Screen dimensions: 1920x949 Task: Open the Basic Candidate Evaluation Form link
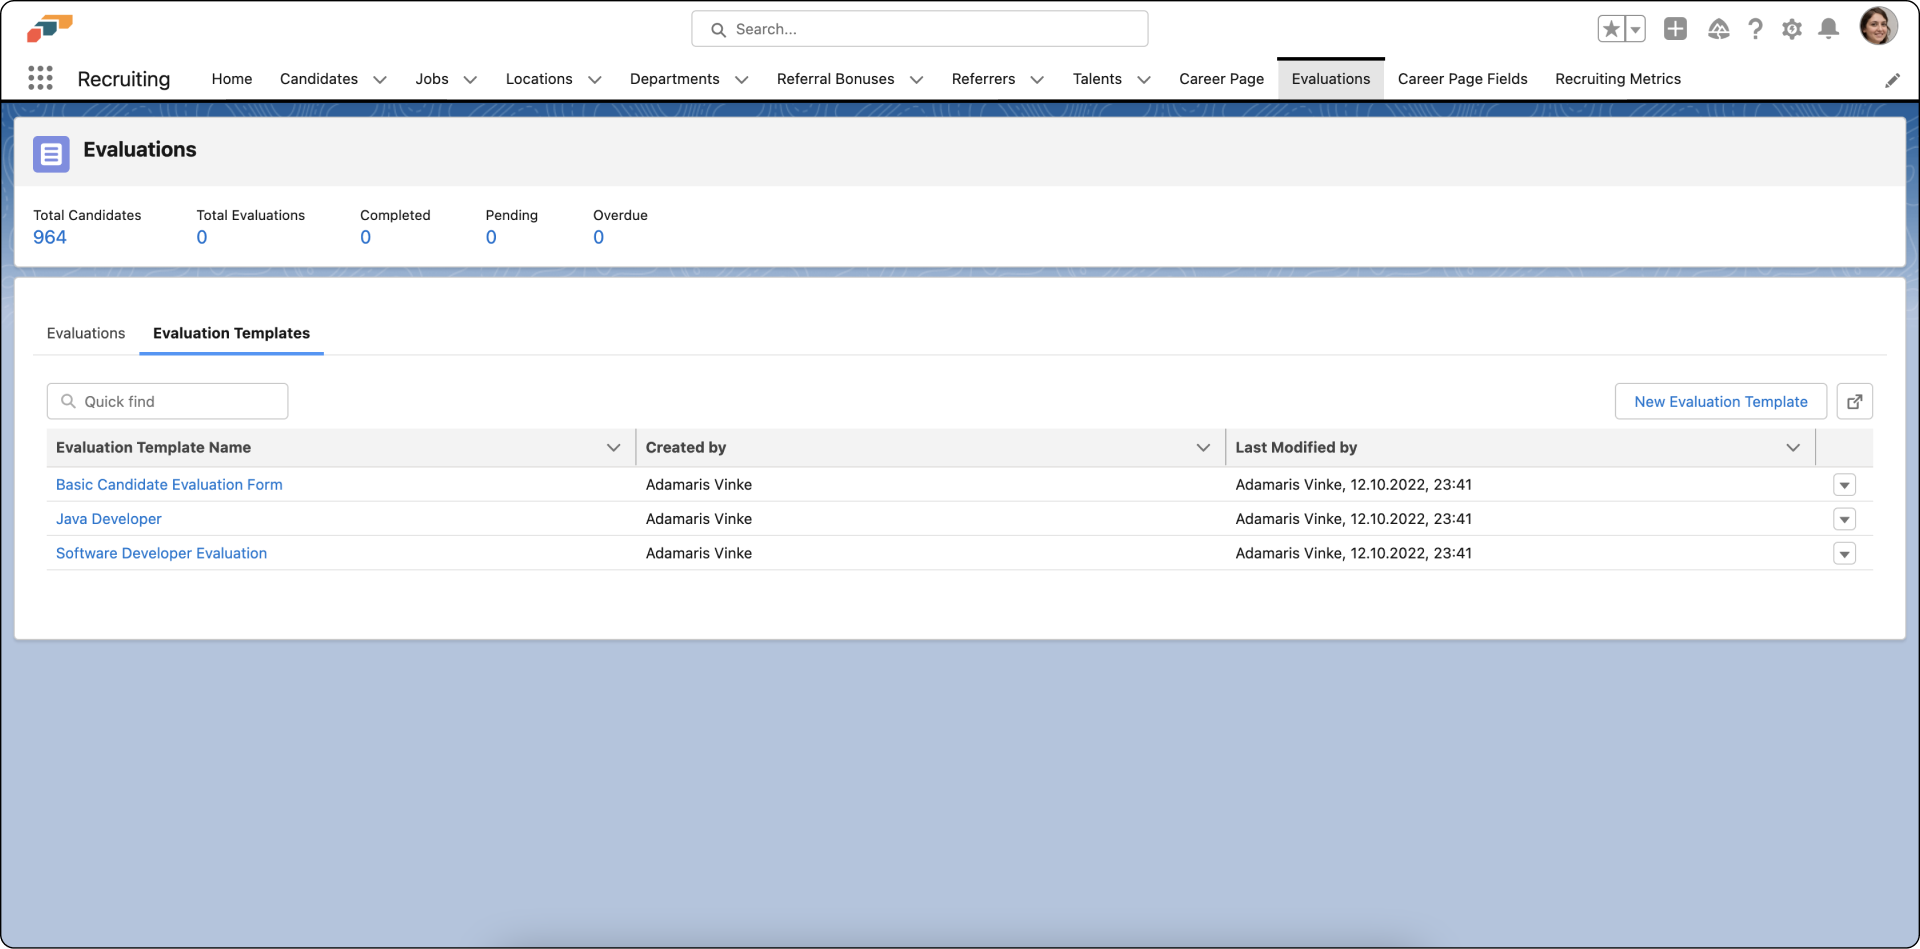(168, 484)
